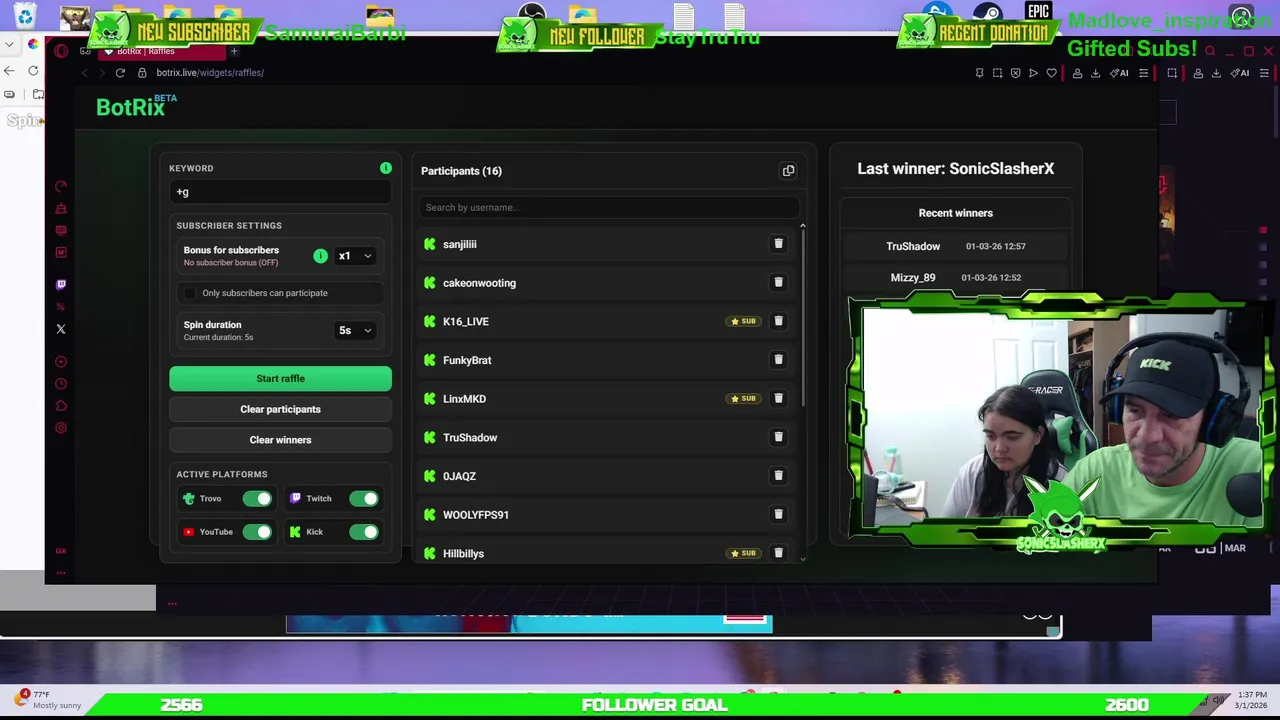Click the keyword input field
The height and width of the screenshot is (720, 1280).
click(280, 192)
